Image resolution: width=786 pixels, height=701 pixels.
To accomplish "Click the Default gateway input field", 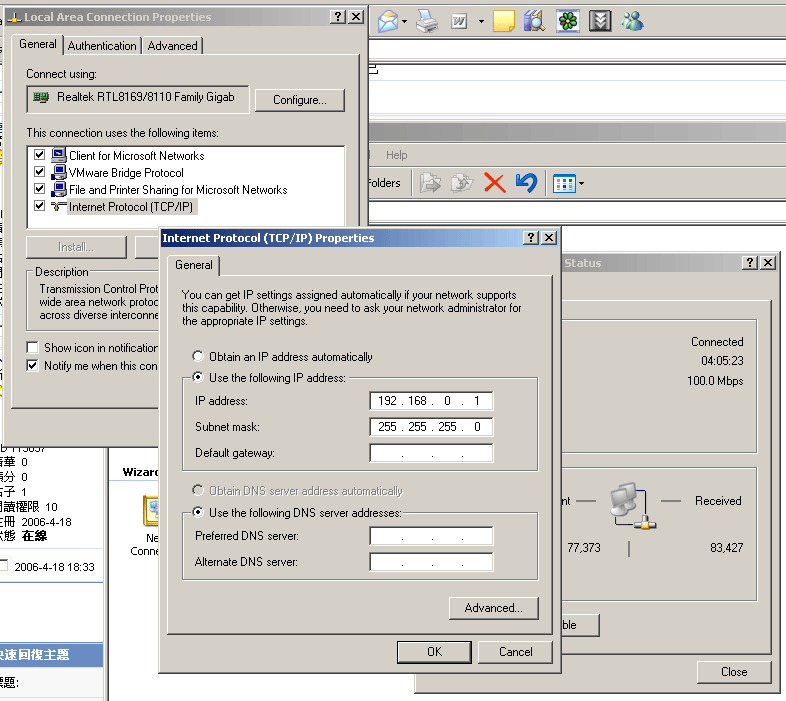I will coord(431,454).
